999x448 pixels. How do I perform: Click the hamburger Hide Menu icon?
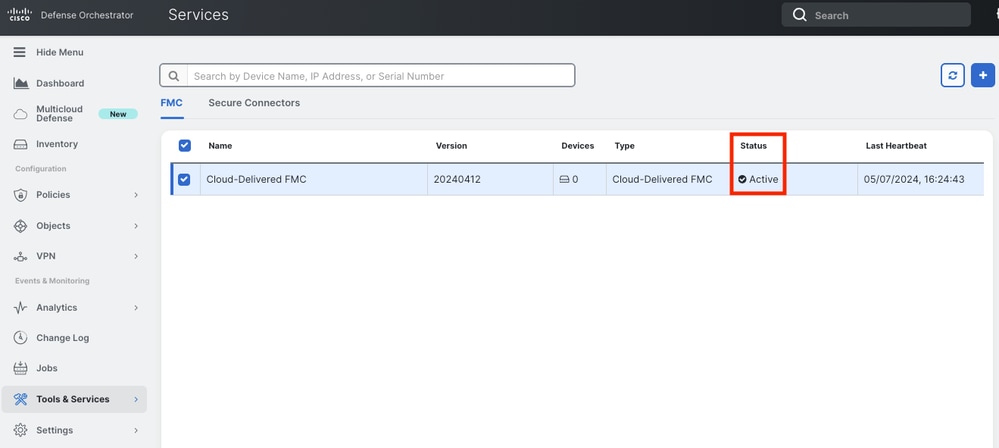[20, 52]
